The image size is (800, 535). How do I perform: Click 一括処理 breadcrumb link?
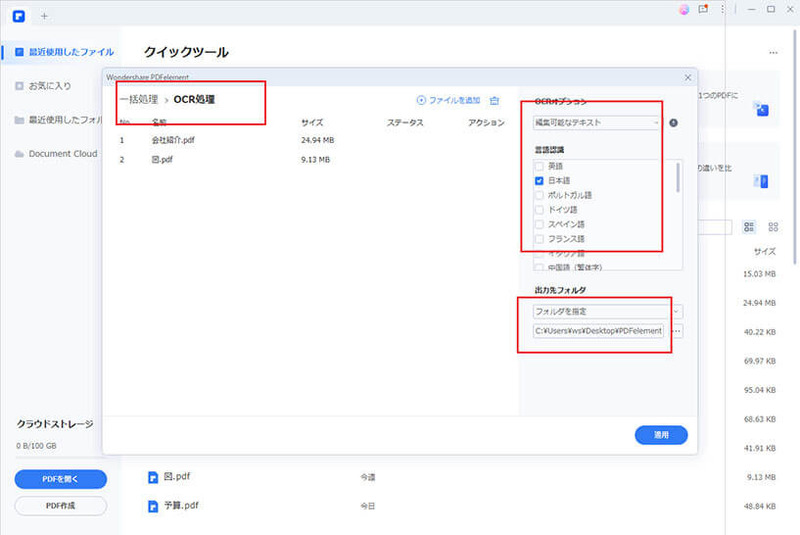[139, 99]
